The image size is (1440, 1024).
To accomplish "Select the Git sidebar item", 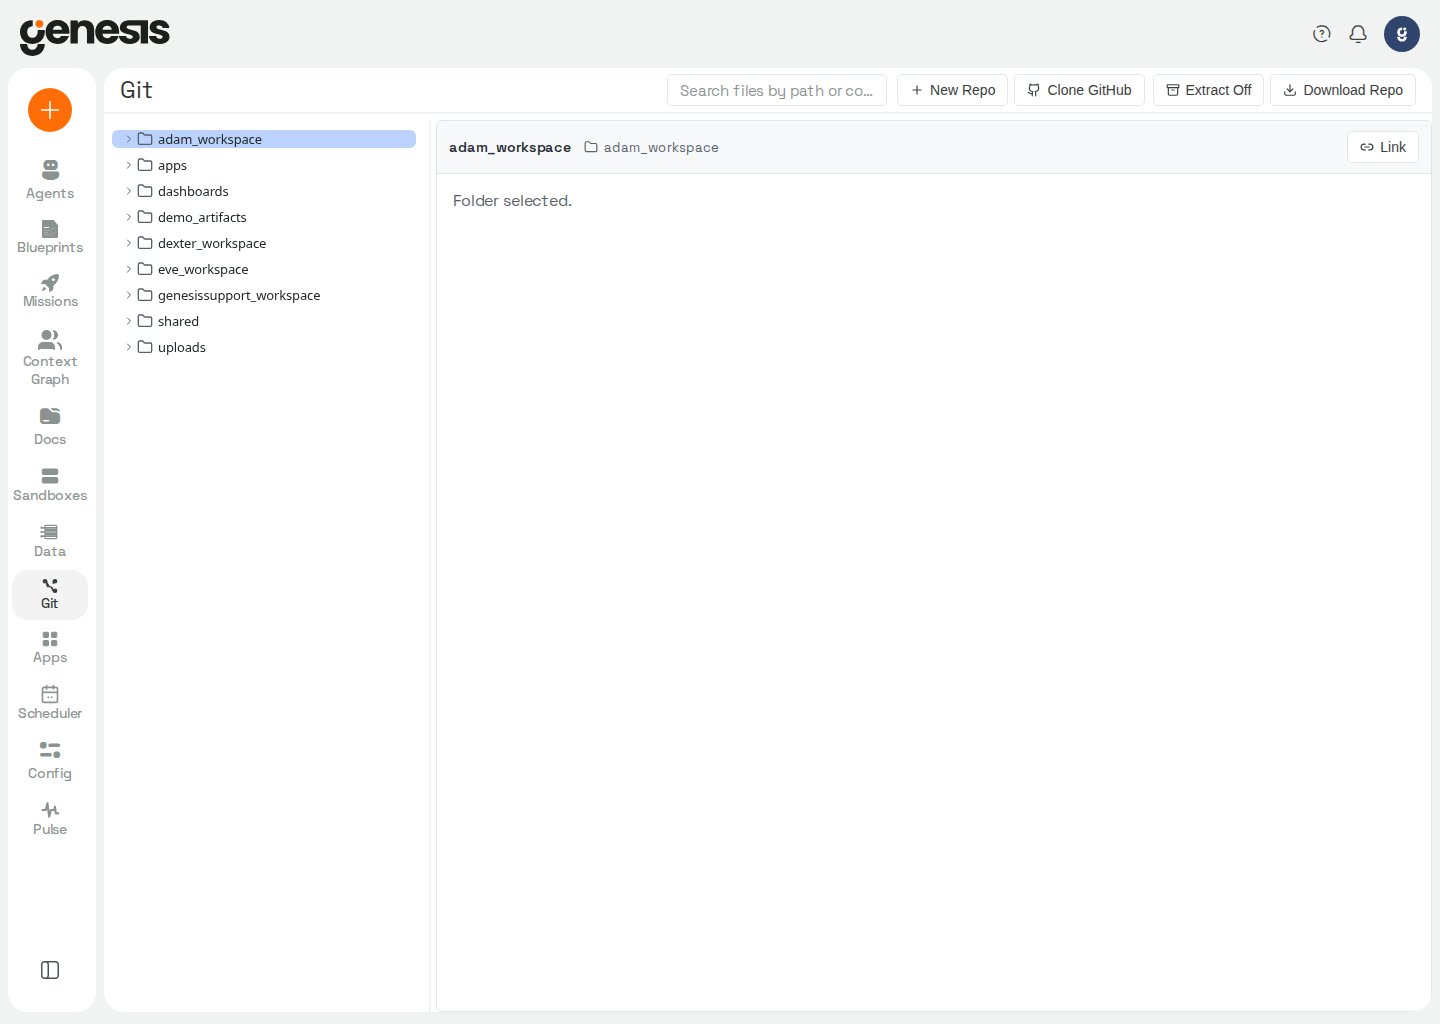I will 50,594.
